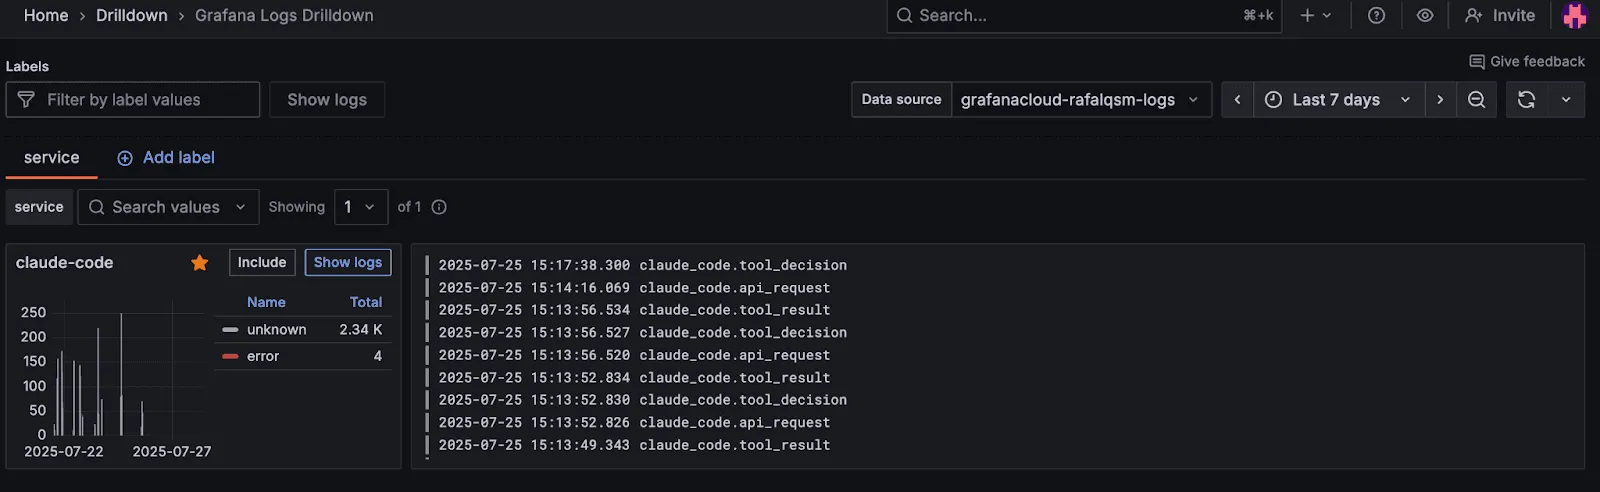Open log line 15:14:16.069 api_request
Viewport: 1600px width, 492px height.
tap(634, 287)
